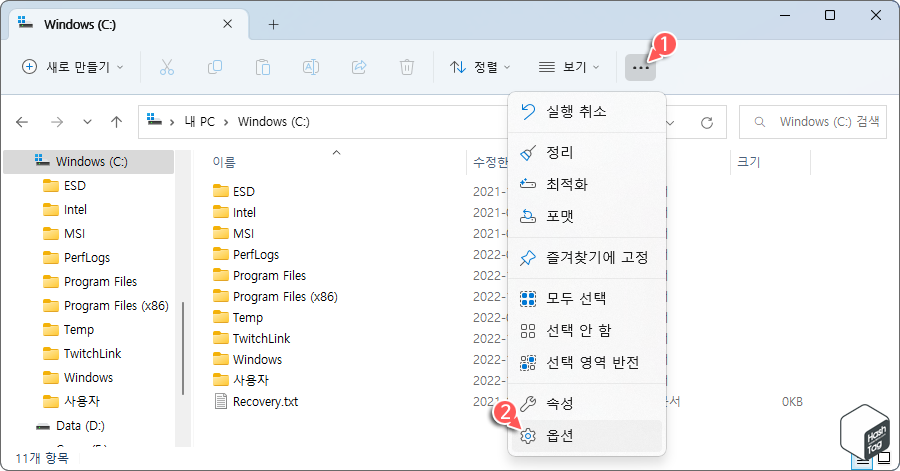Viewport: 900px width, 471px height.
Task: Click the Windows (C:) search box
Action: (813, 122)
